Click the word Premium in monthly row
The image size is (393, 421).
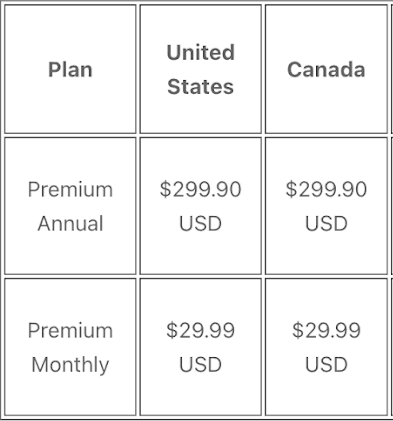(70, 331)
